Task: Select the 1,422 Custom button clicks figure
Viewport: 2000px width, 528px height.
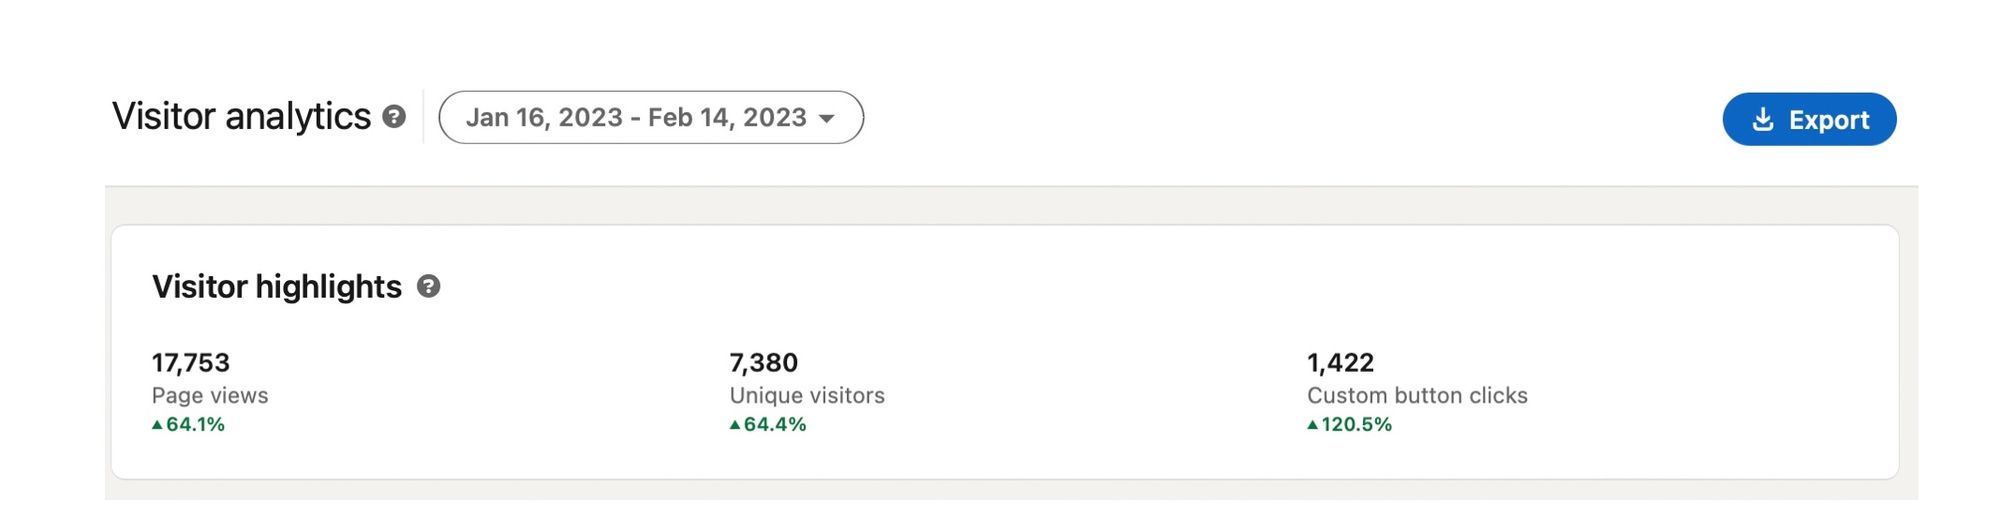Action: [1341, 362]
